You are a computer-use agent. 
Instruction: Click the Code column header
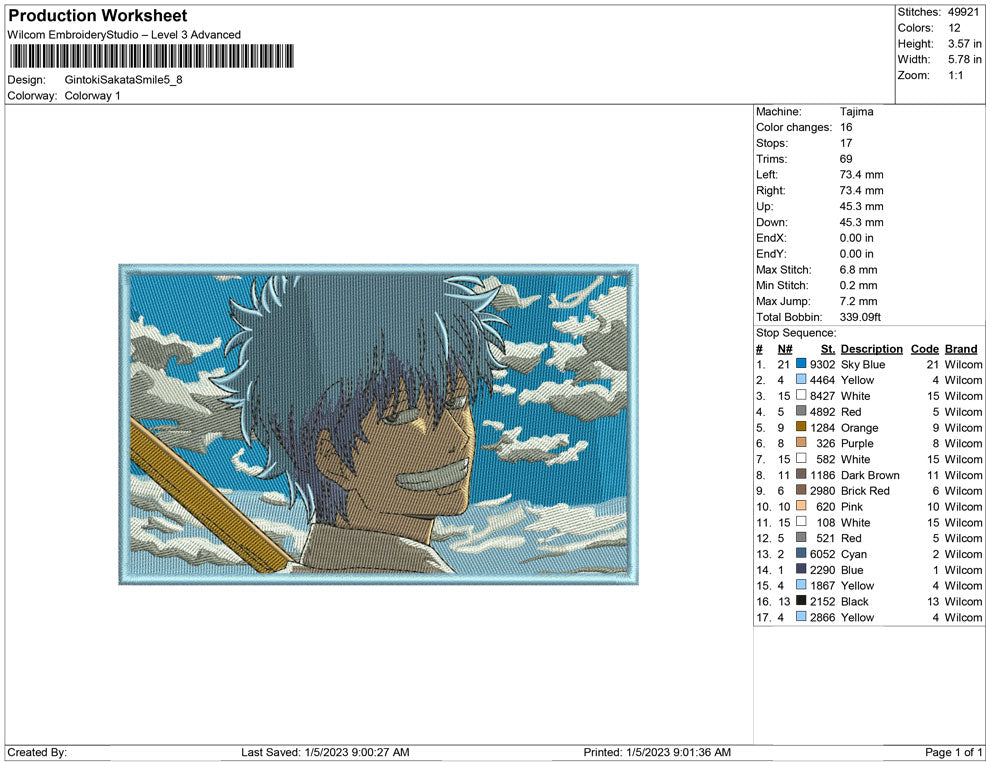(x=924, y=349)
